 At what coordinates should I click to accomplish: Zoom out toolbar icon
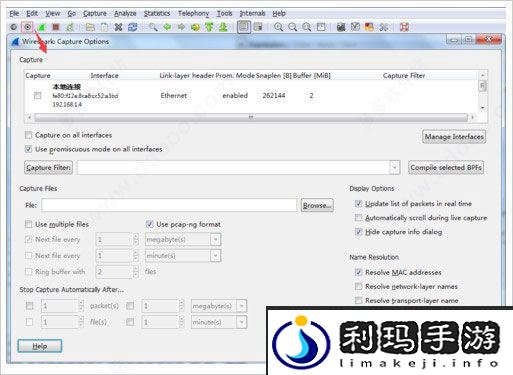click(292, 27)
